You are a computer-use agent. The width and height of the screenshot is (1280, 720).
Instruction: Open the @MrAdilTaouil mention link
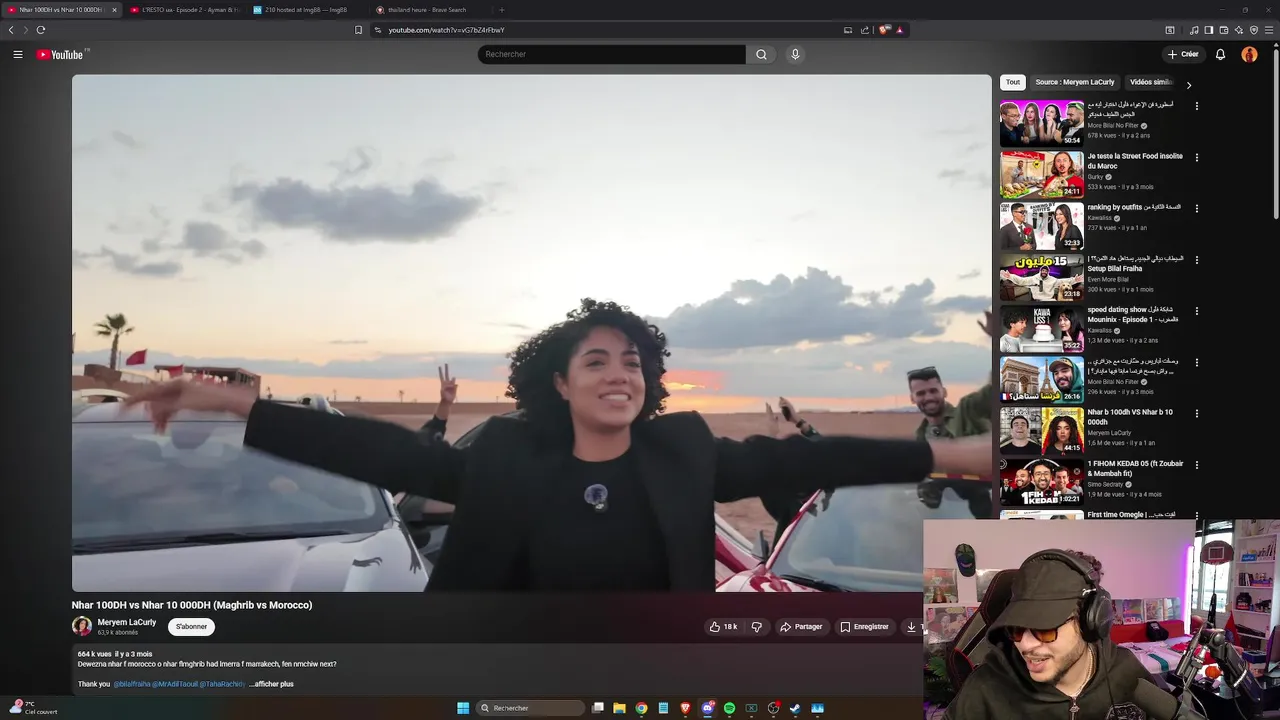[x=174, y=684]
